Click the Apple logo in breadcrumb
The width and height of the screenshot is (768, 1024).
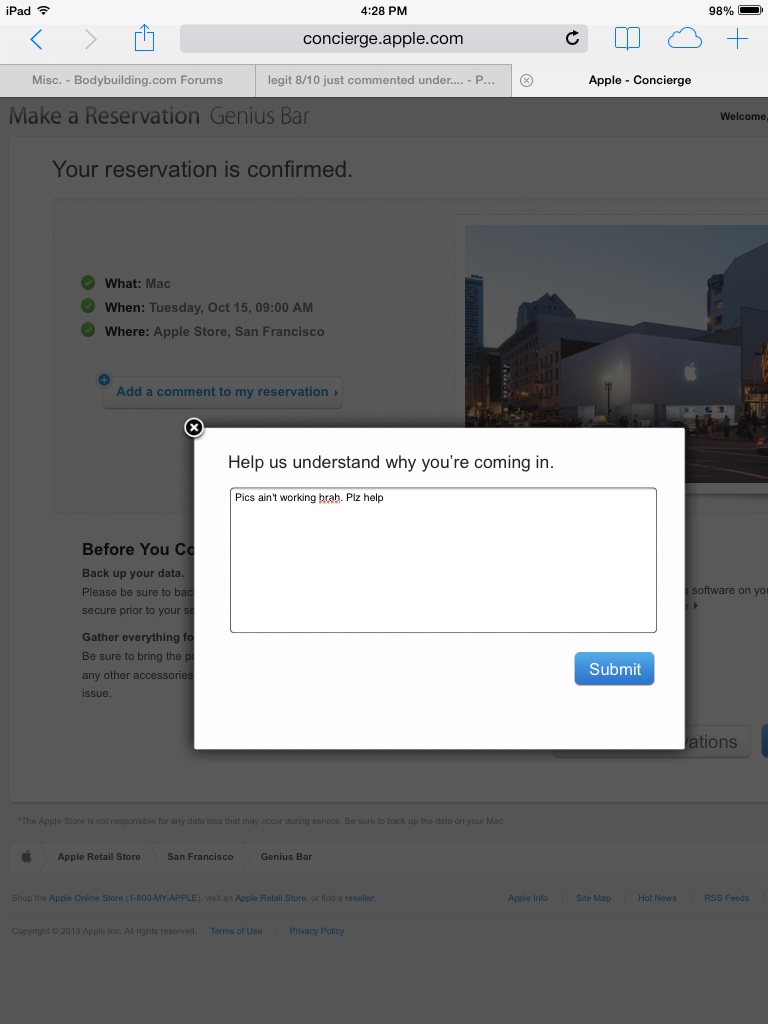click(26, 856)
